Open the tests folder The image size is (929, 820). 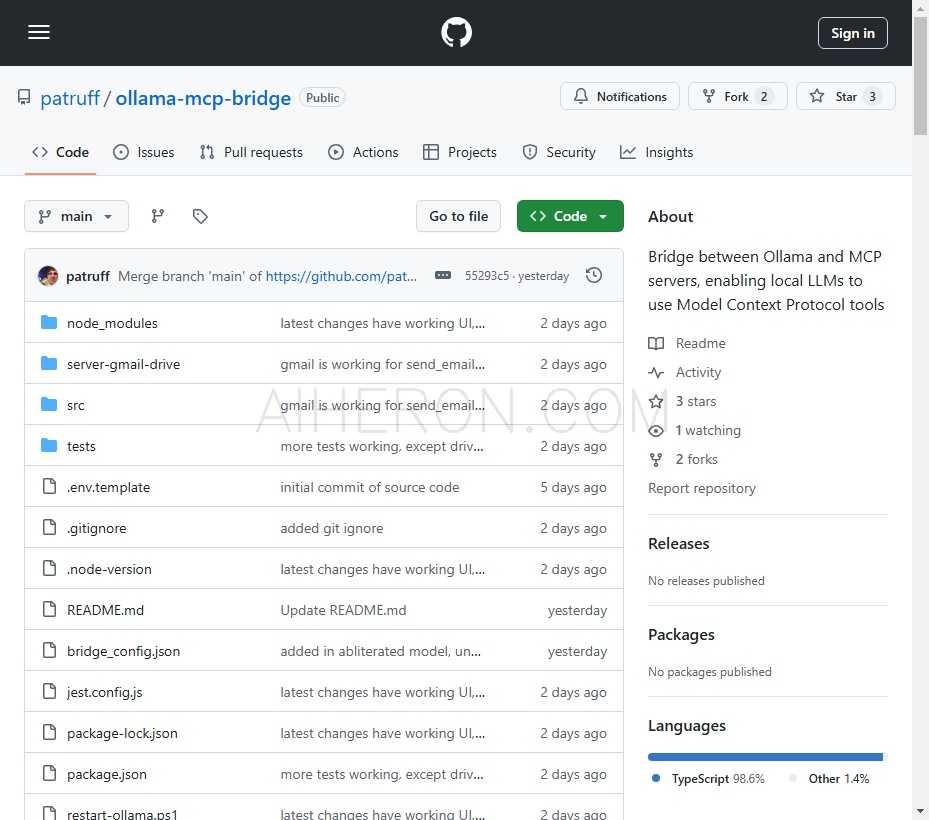tap(81, 446)
